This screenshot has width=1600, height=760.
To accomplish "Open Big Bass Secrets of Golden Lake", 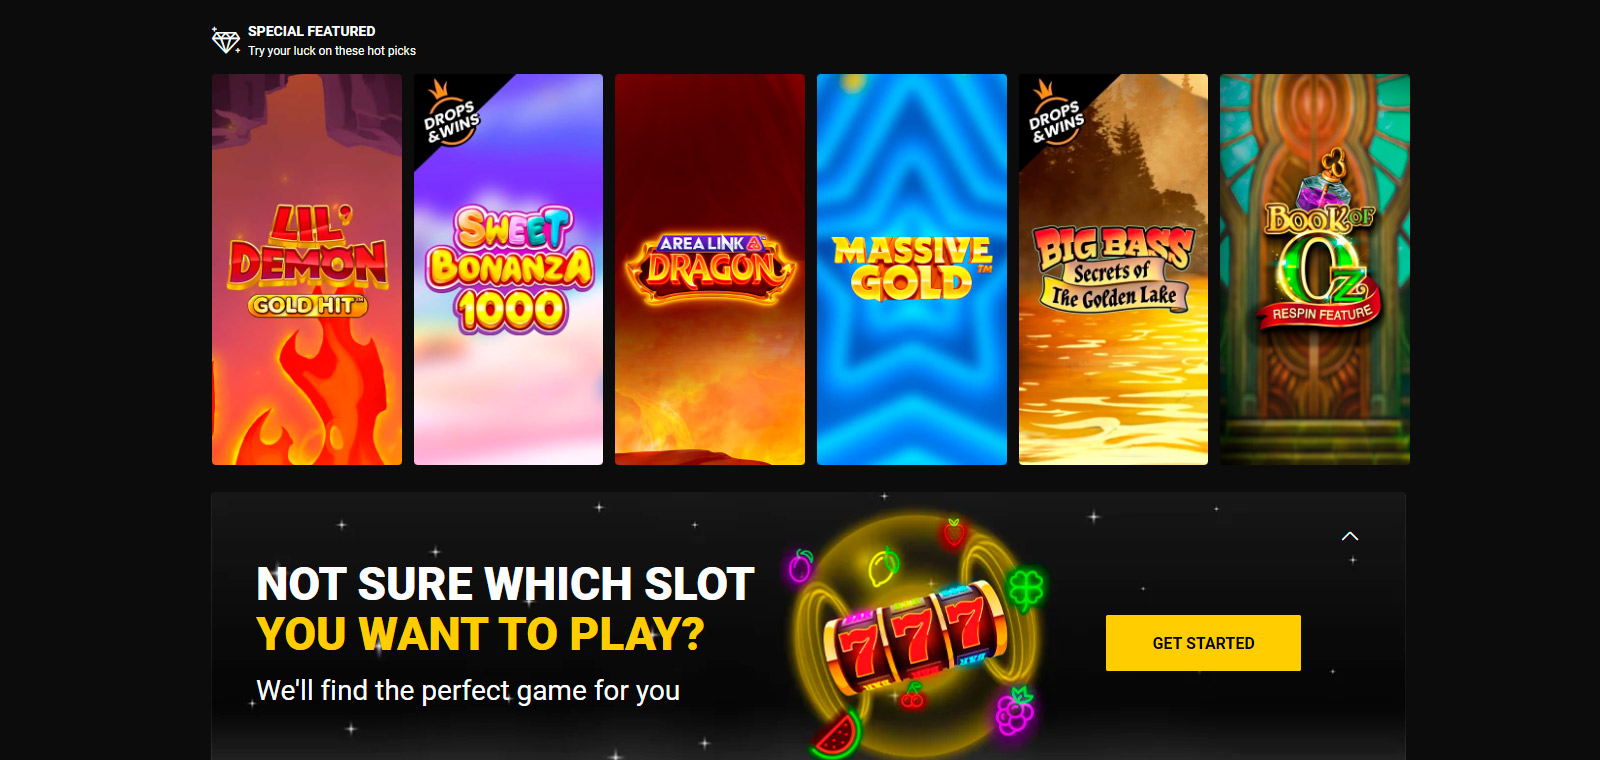I will 1113,269.
